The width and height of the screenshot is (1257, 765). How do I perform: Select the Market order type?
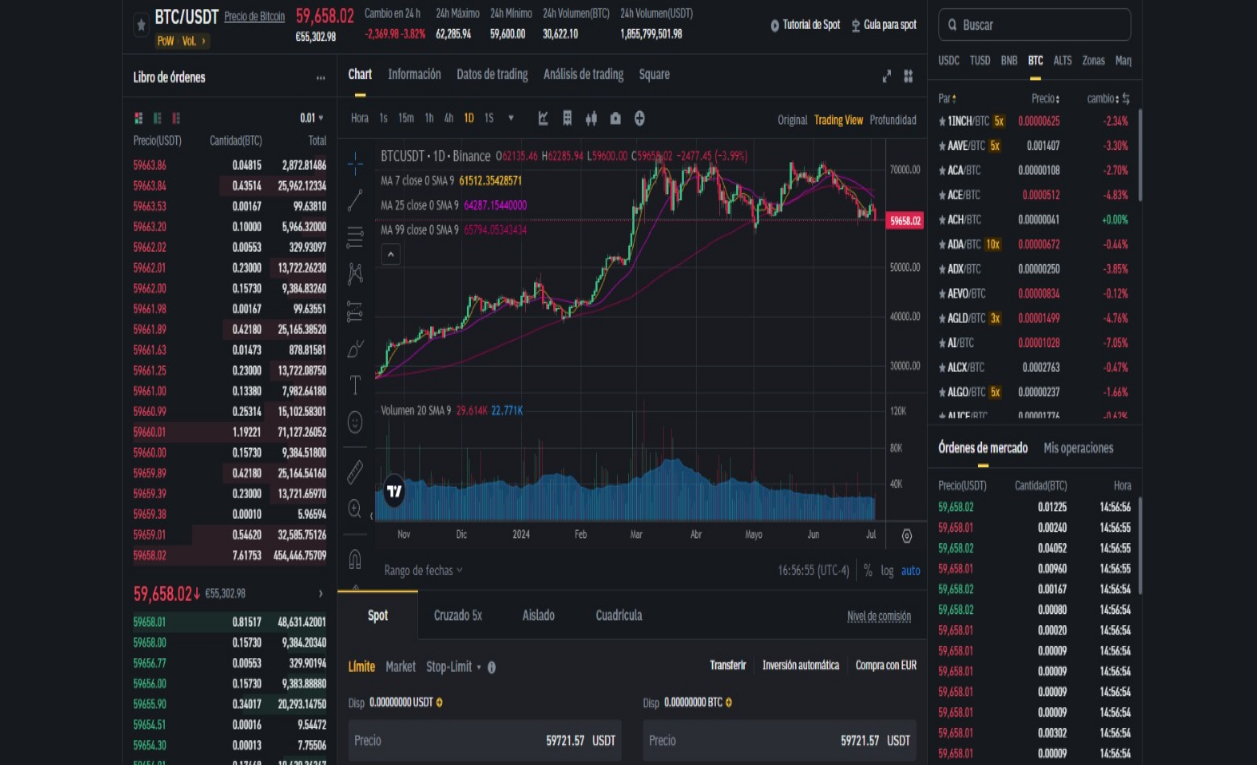pos(401,666)
